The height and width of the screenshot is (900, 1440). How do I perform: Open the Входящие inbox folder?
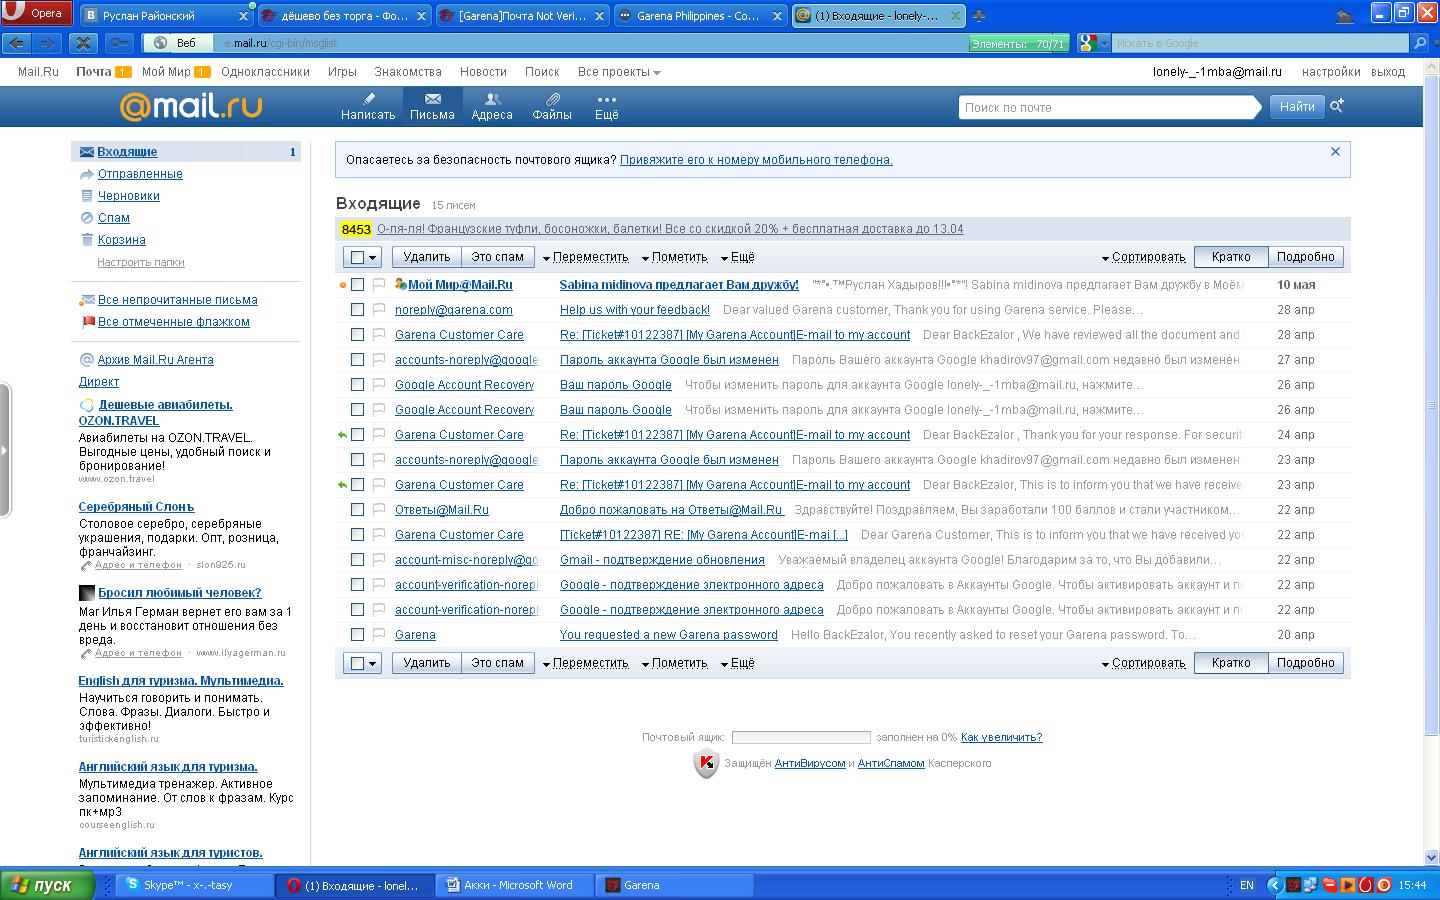pyautogui.click(x=127, y=152)
